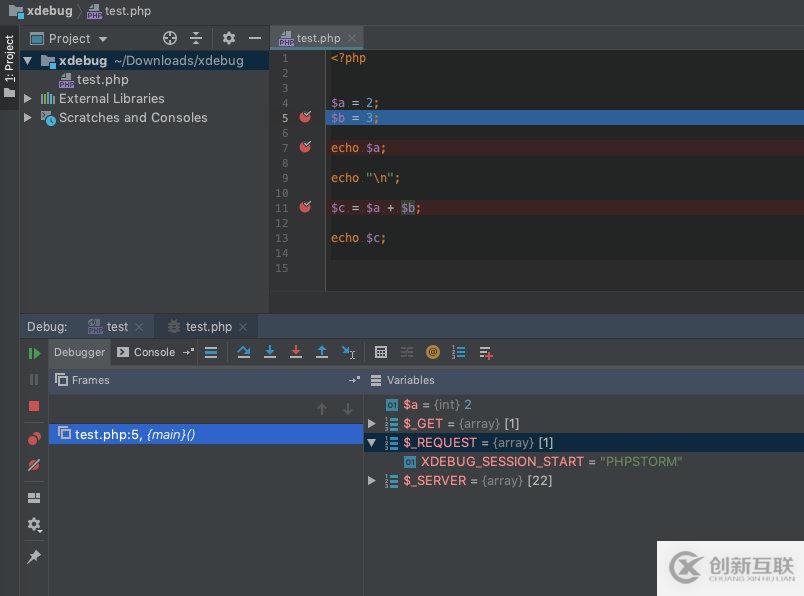Toggle the breakpoint on line 7
Image resolution: width=804 pixels, height=596 pixels.
click(305, 148)
